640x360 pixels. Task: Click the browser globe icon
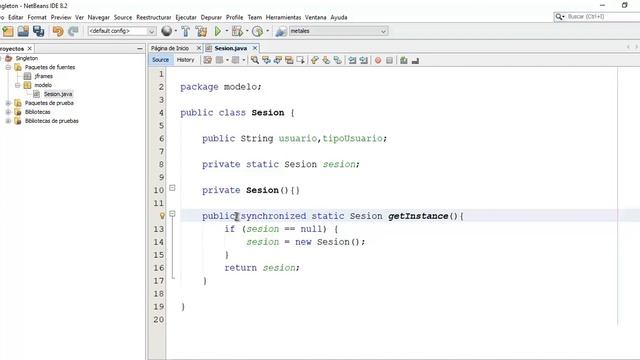coord(166,31)
